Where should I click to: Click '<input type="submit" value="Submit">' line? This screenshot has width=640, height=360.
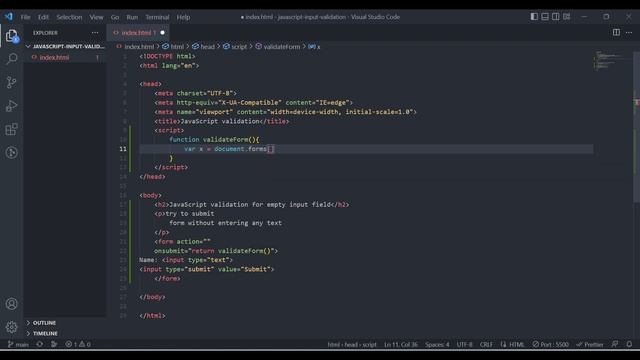coord(207,269)
